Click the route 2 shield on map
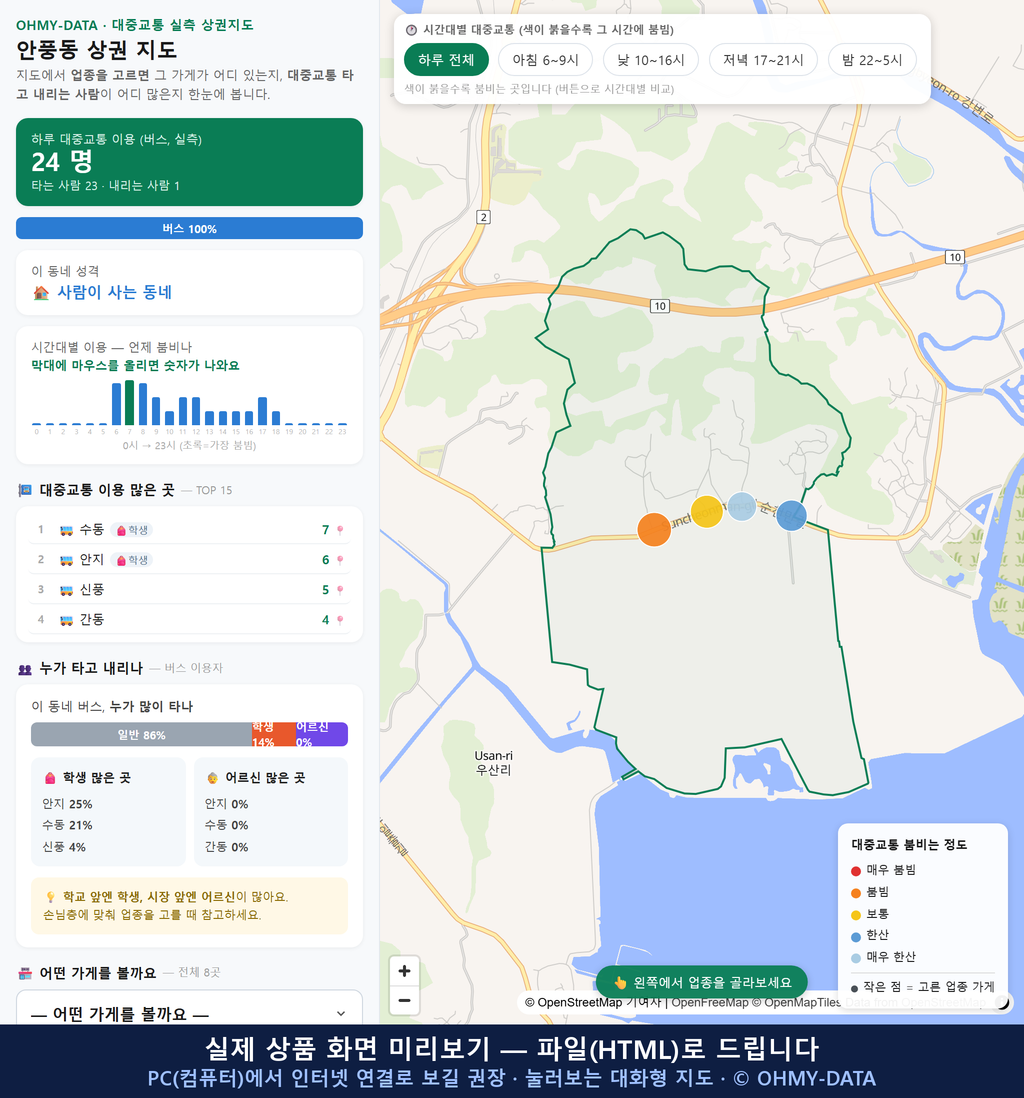 [483, 217]
